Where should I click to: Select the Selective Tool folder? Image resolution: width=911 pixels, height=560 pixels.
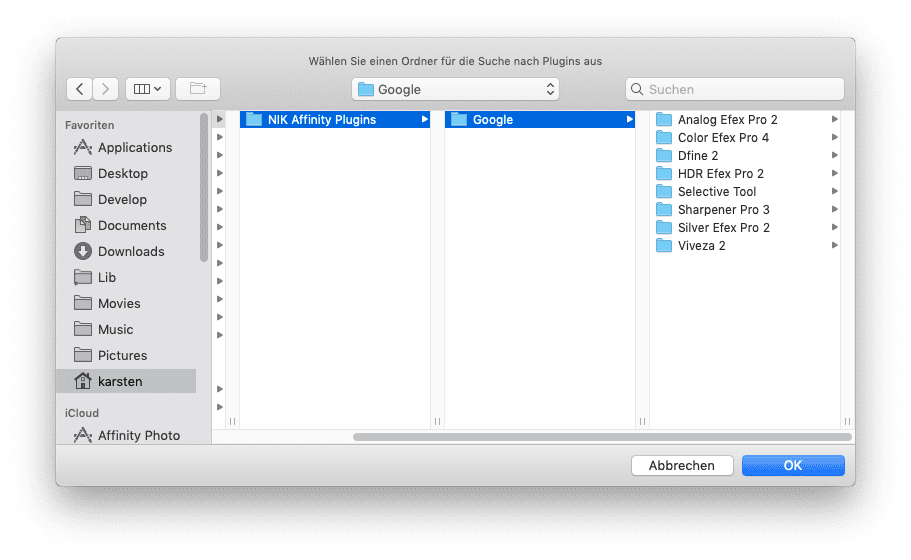click(746, 192)
